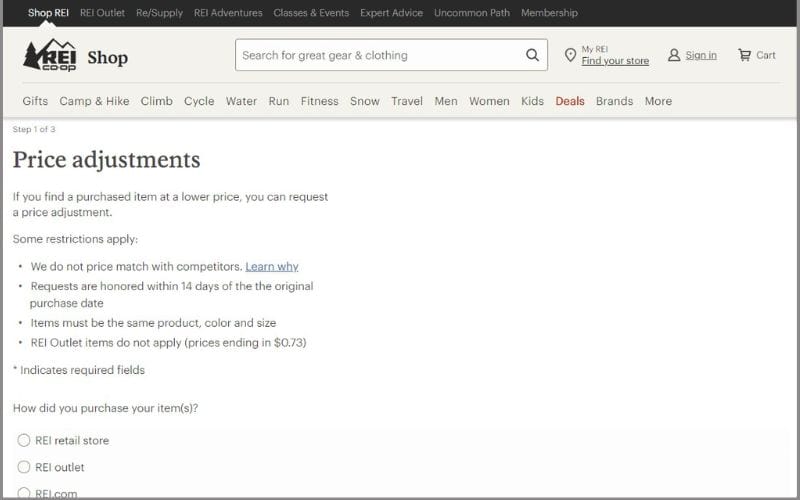The width and height of the screenshot is (800, 500).
Task: Expand the Fitness category
Action: point(319,101)
